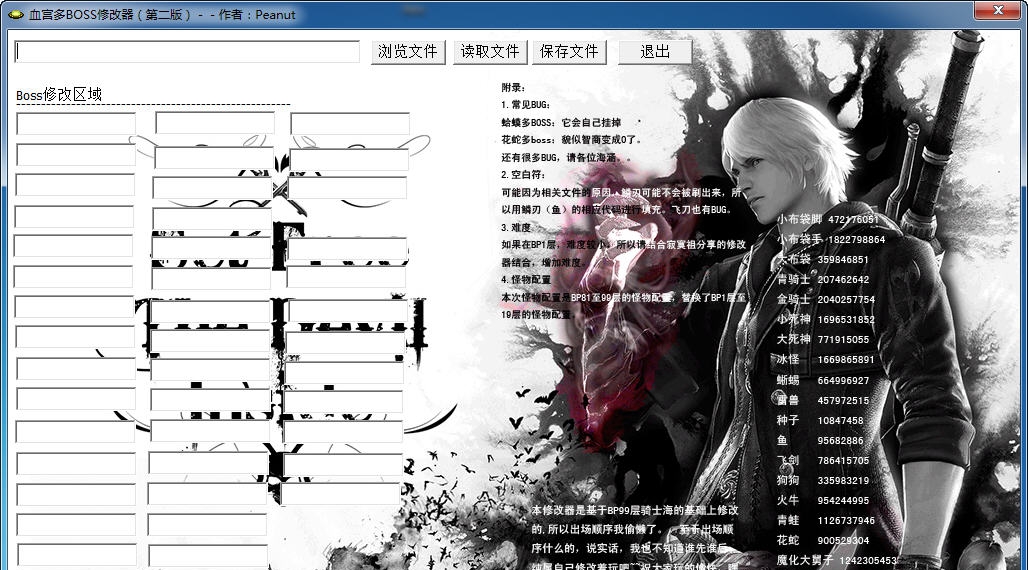
Task: Click the 读取文件 read file button
Action: [490, 52]
